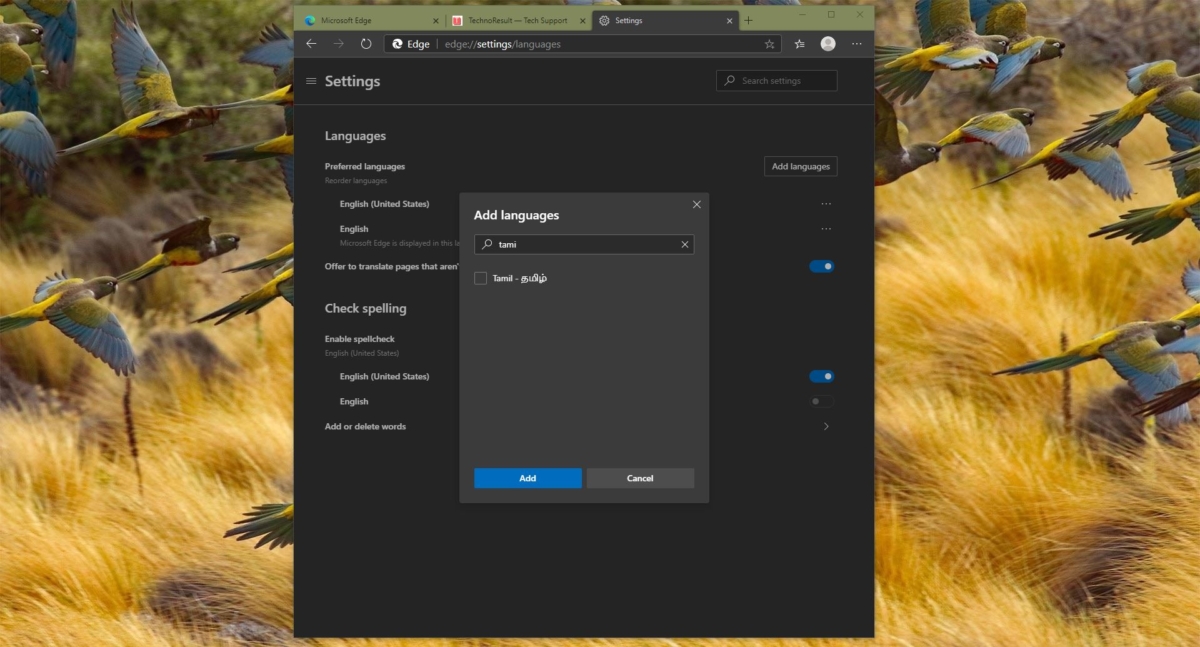Open options for English (United States) language
The width and height of the screenshot is (1200, 647).
point(826,203)
